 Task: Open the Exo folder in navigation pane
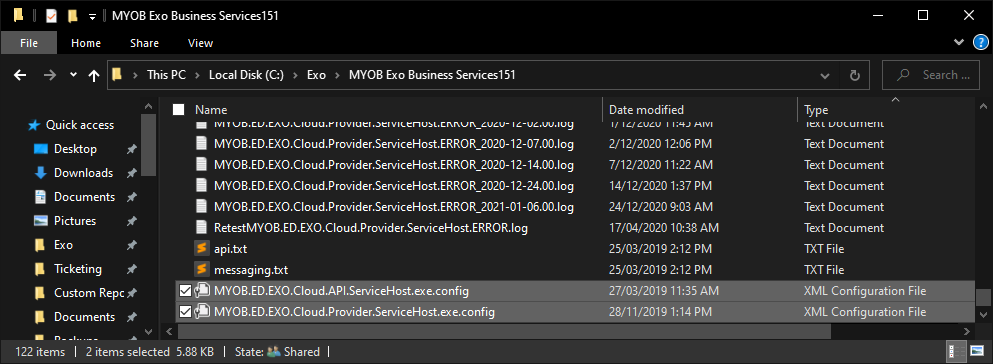pyautogui.click(x=63, y=245)
